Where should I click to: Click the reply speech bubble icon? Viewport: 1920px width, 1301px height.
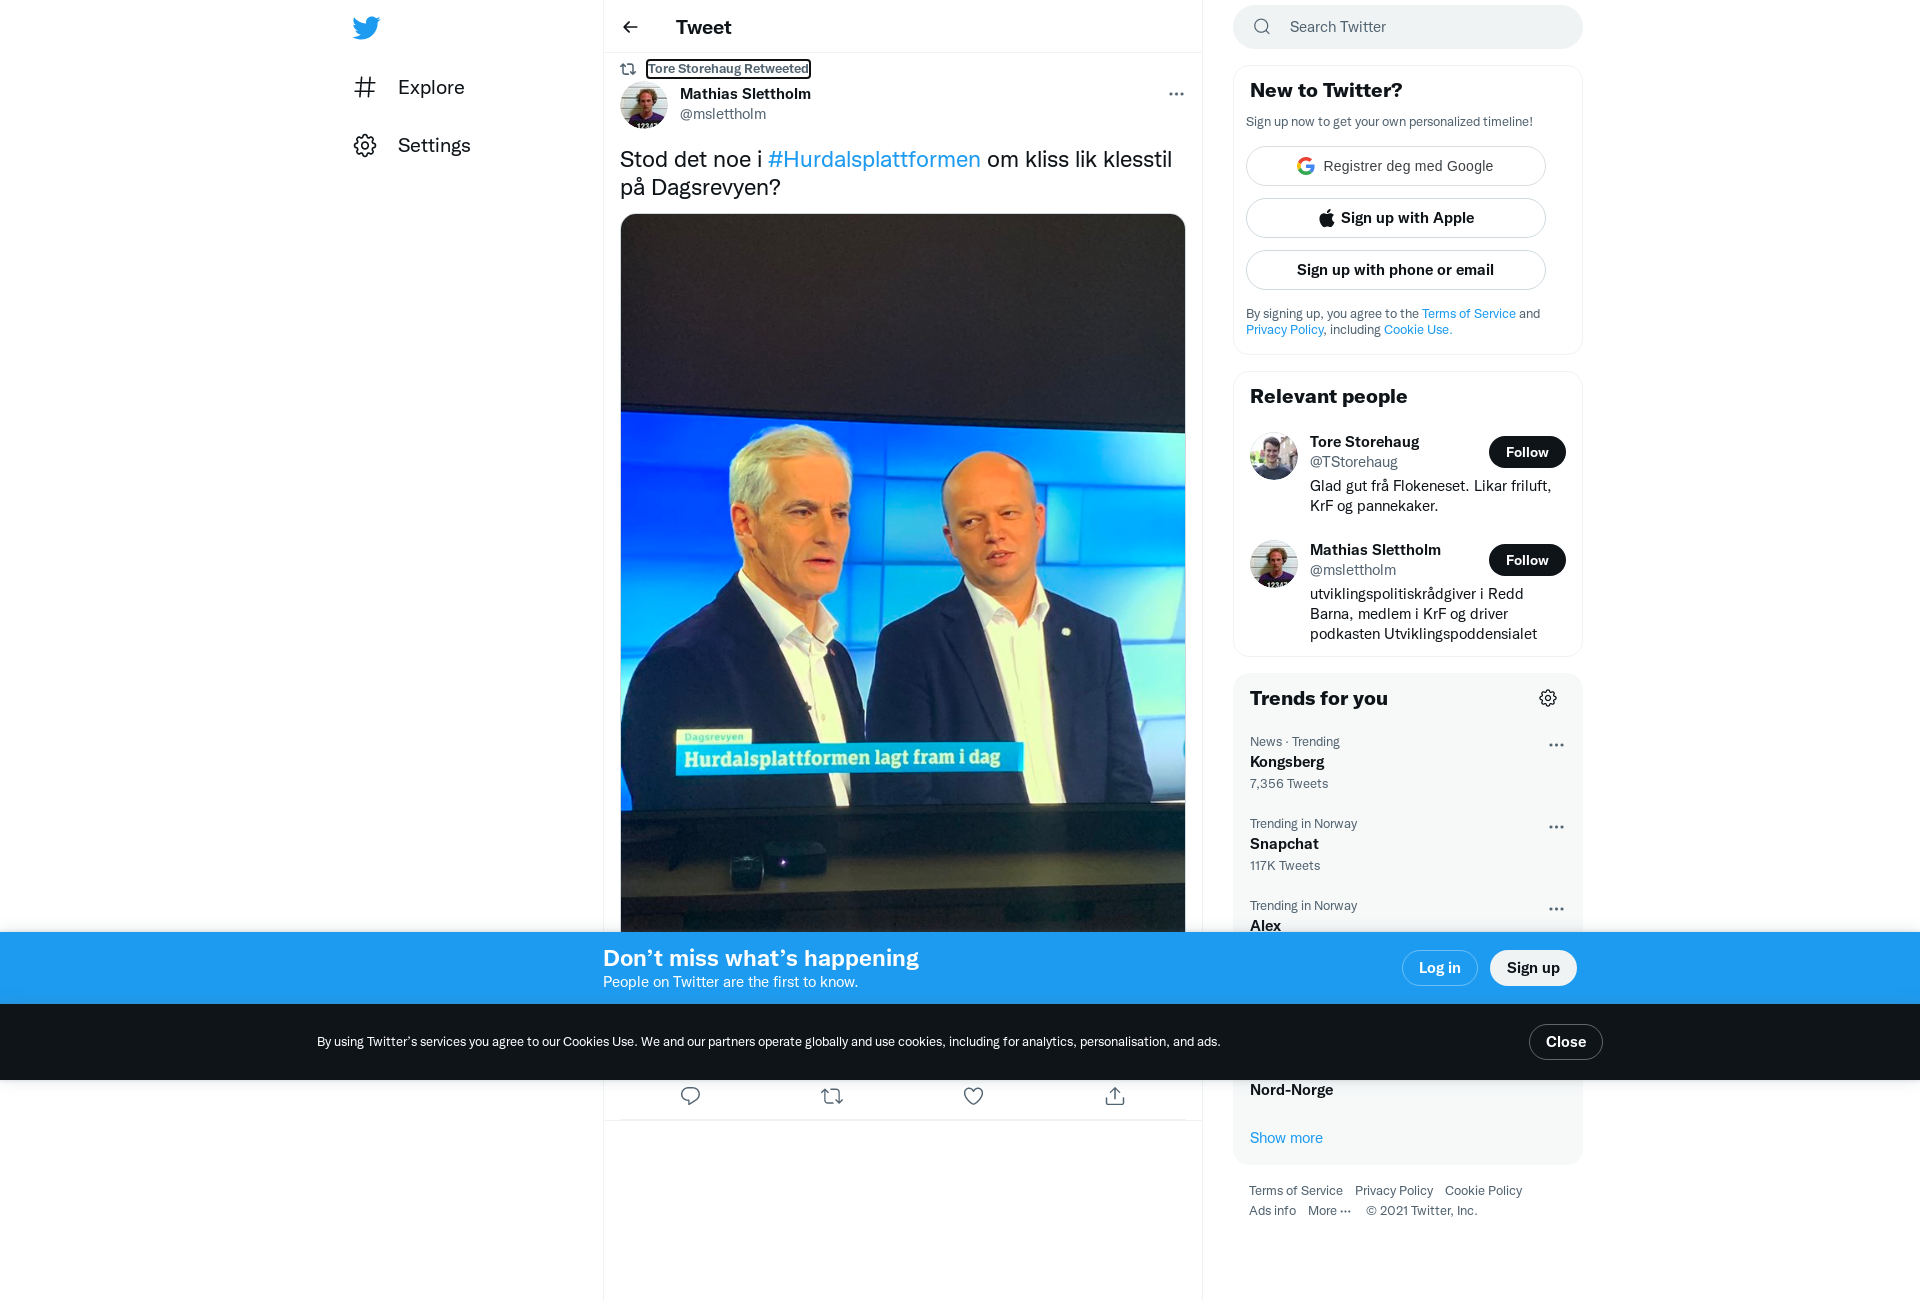(x=690, y=1096)
